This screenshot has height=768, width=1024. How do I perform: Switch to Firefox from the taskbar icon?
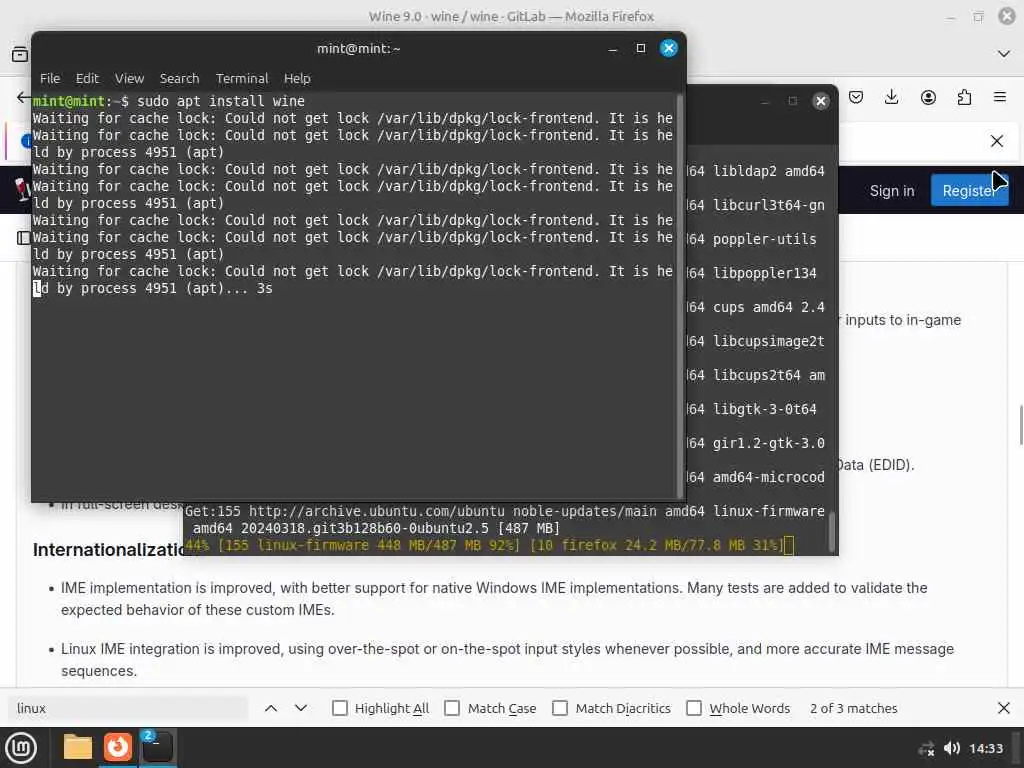(118, 747)
